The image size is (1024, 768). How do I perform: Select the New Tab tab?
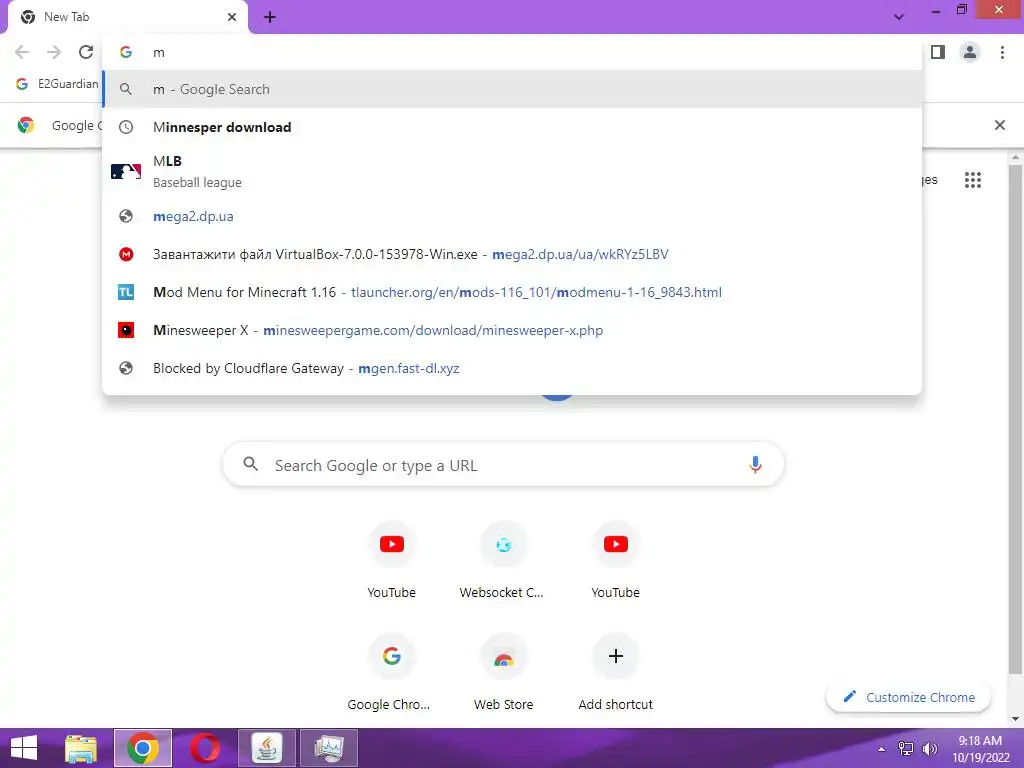pos(128,17)
